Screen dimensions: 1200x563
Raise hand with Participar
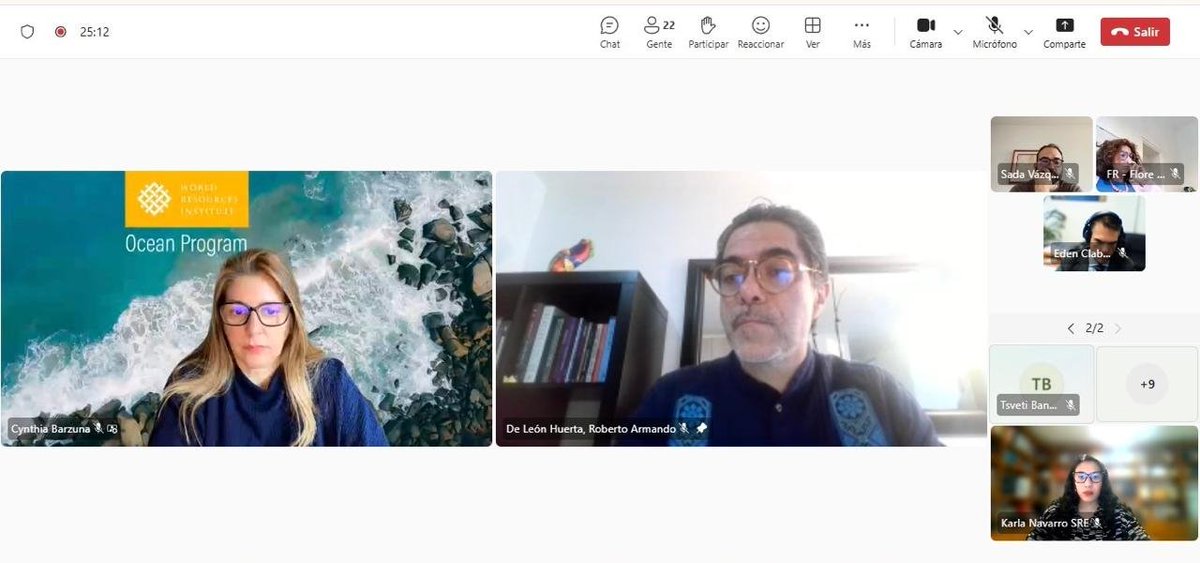coord(708,32)
